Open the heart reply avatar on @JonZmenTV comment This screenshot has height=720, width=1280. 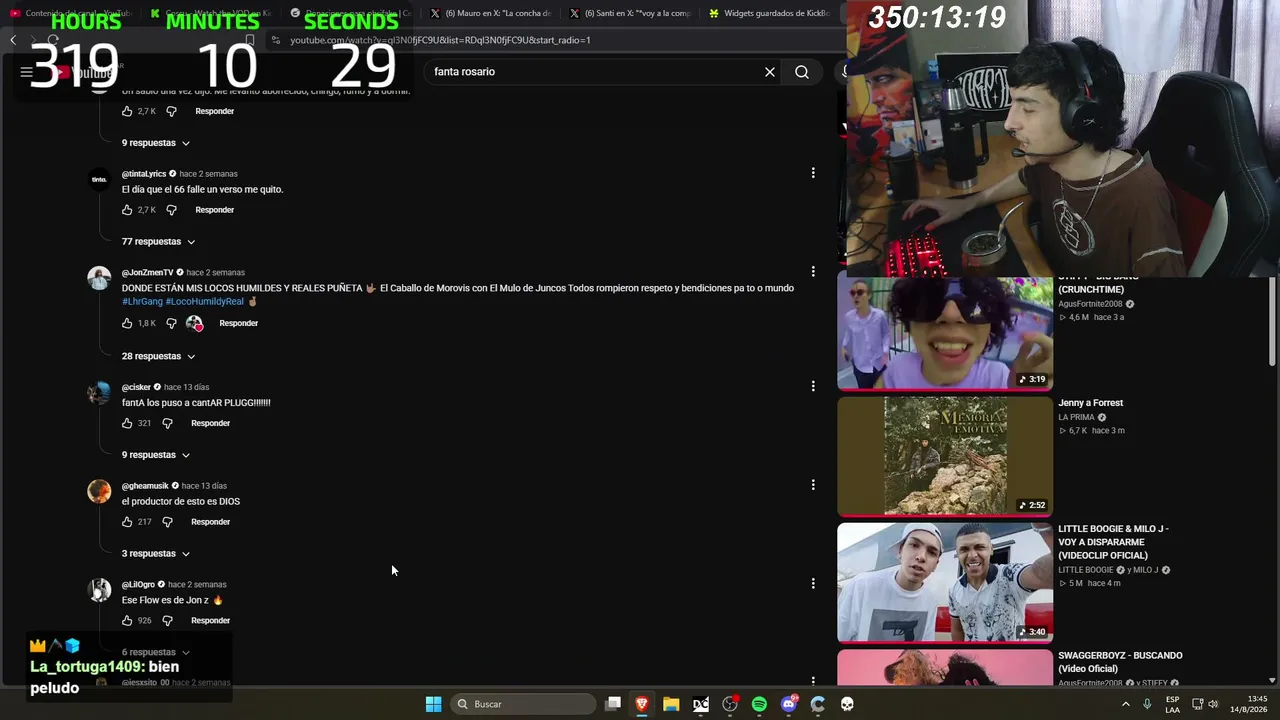click(194, 323)
